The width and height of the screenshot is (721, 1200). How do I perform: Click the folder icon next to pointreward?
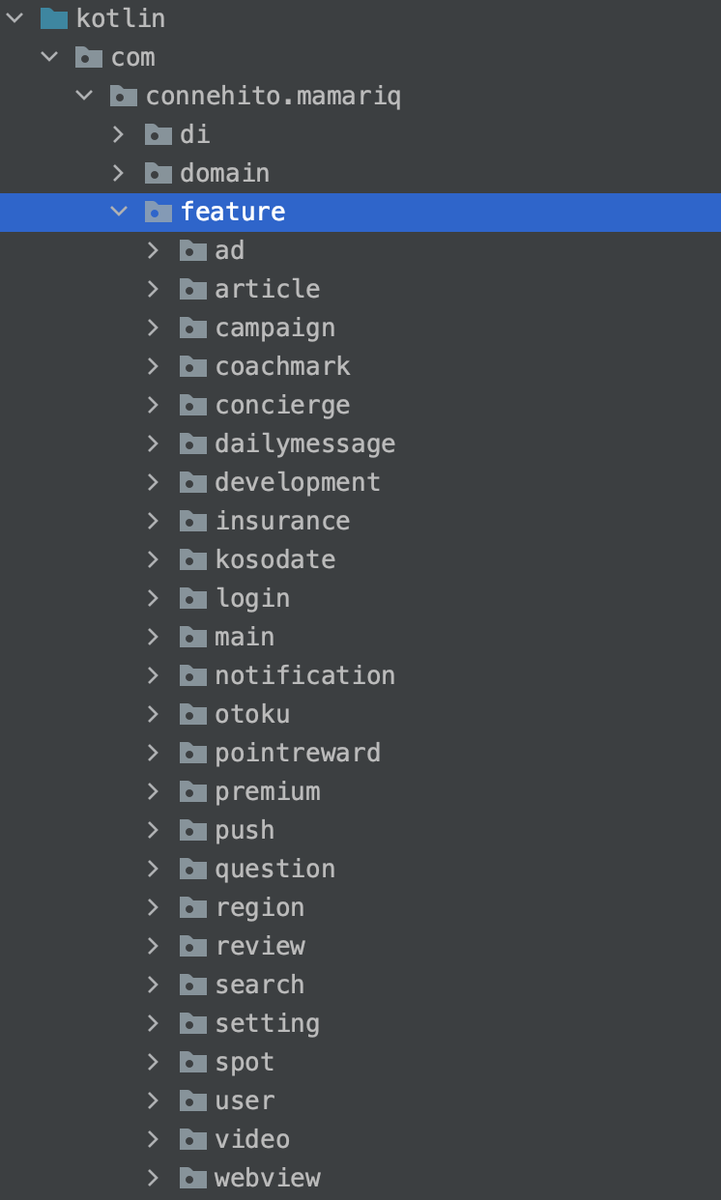click(193, 752)
